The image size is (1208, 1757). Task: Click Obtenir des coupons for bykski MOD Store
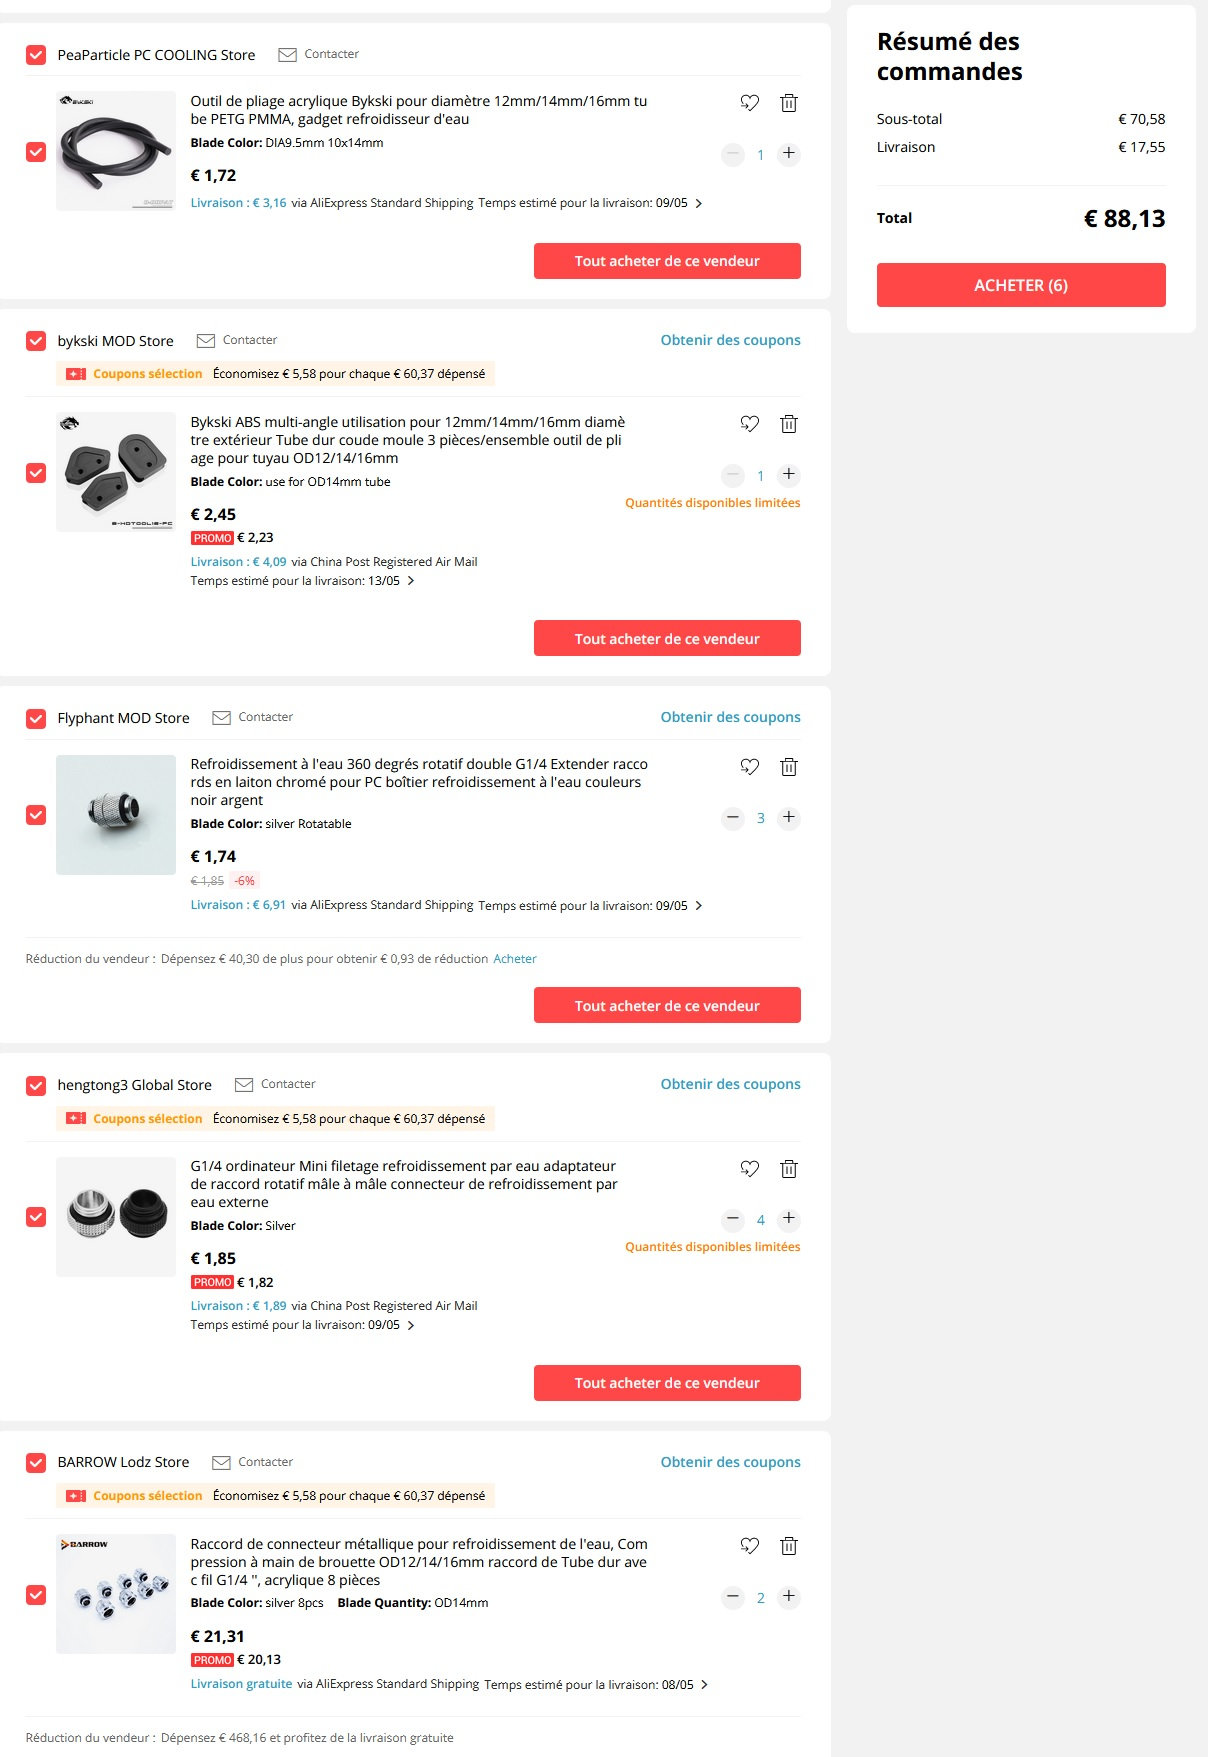730,340
